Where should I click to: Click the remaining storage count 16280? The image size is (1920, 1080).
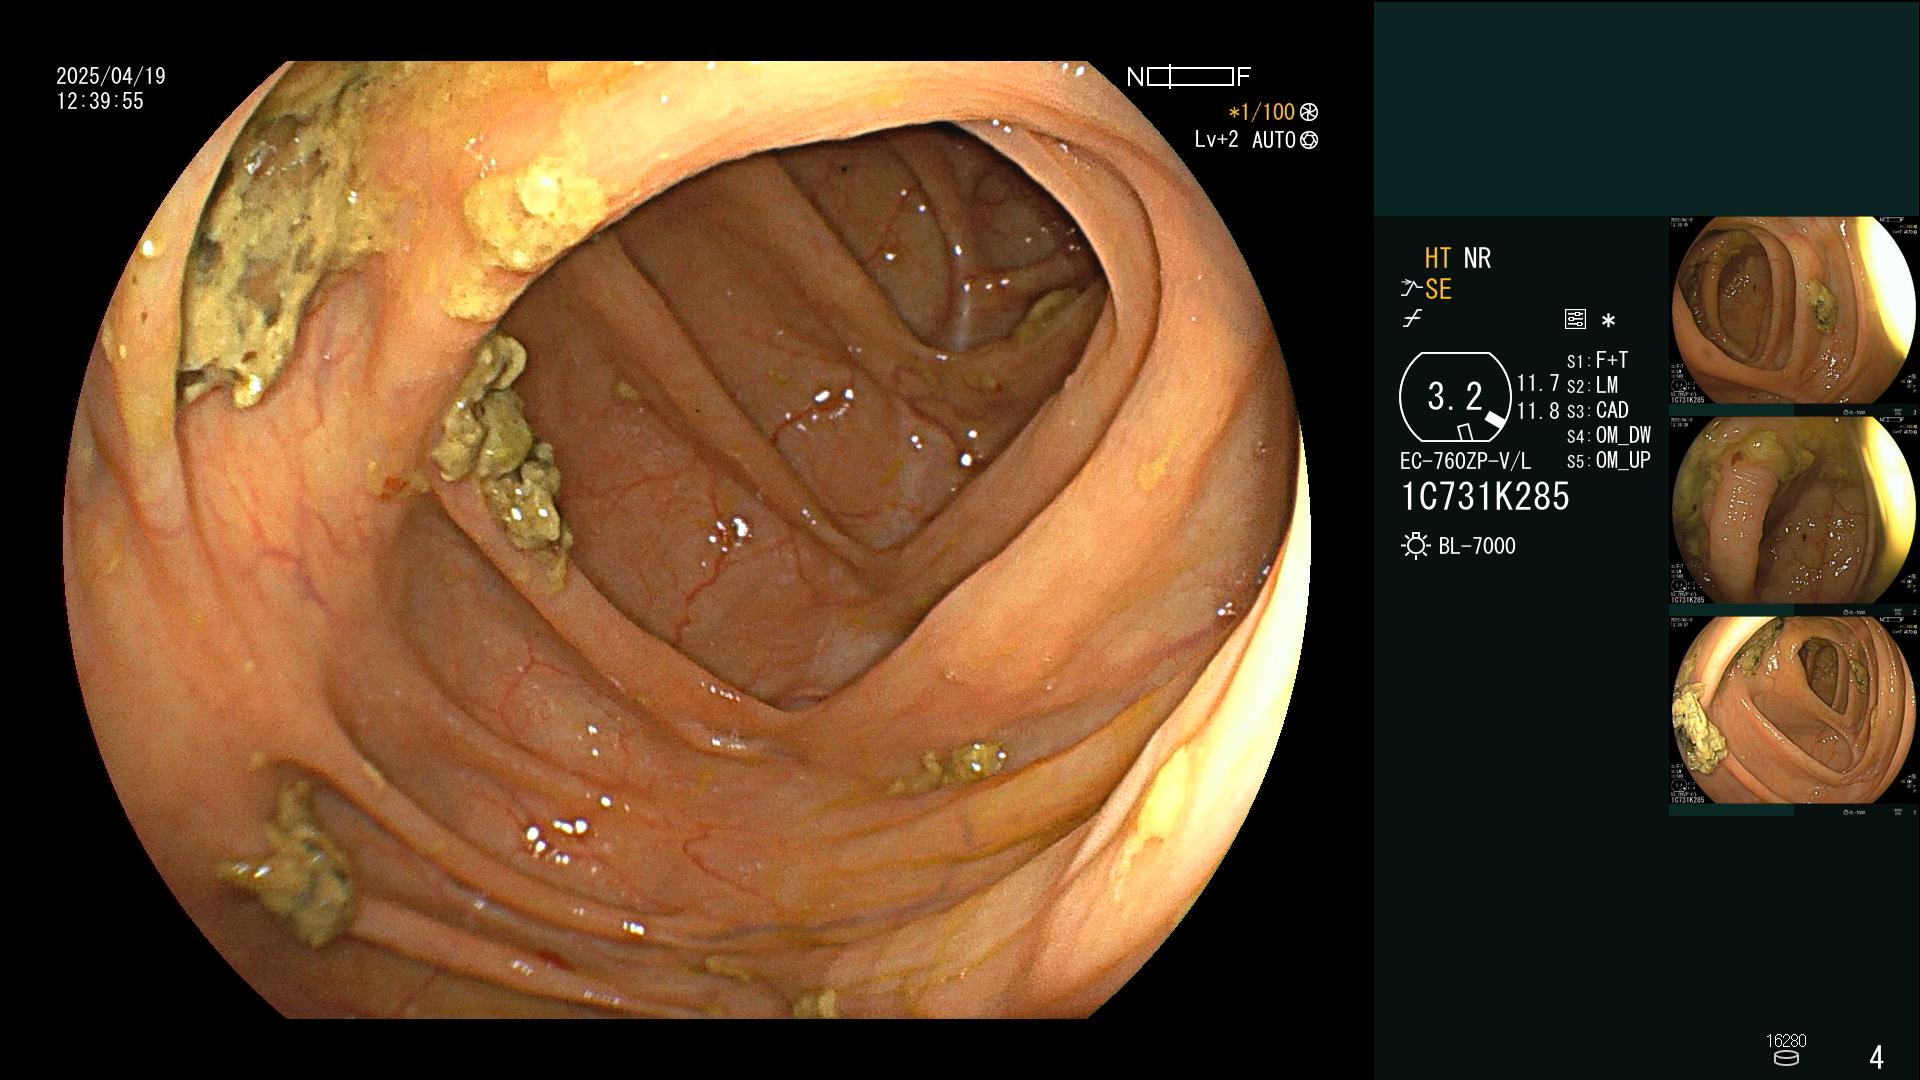coord(1786,1041)
